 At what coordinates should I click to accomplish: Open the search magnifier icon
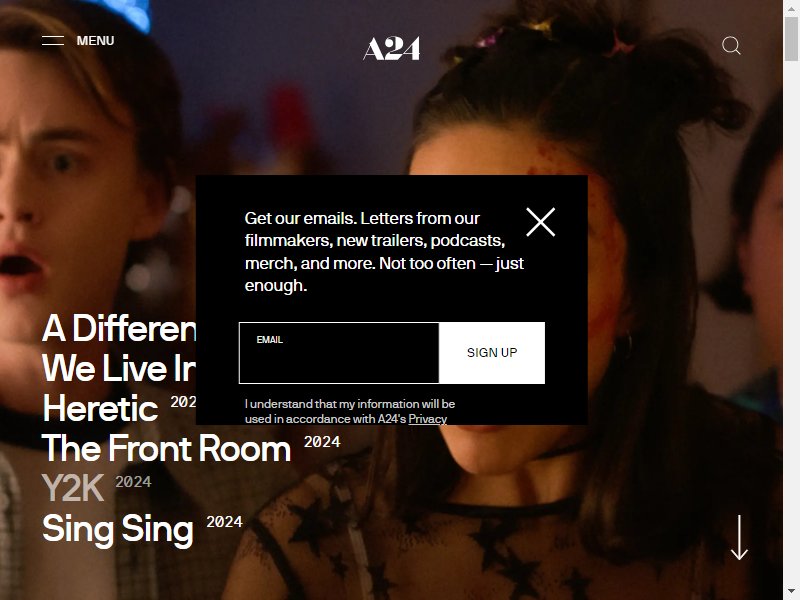[731, 45]
